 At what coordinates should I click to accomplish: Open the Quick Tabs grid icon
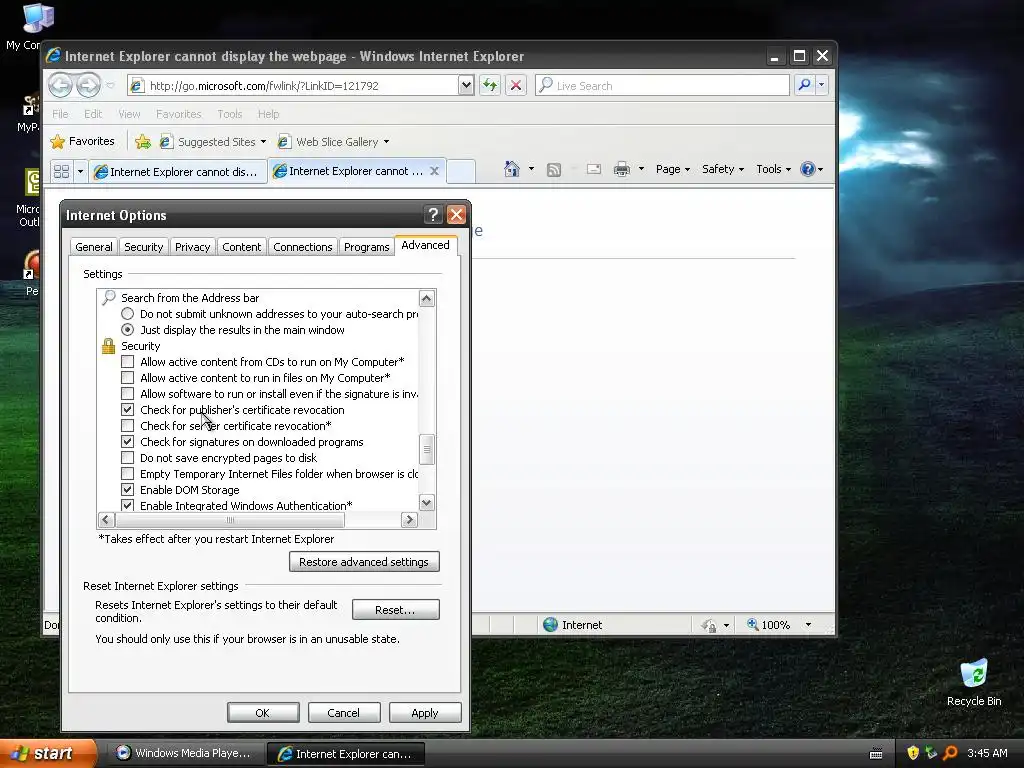61,171
